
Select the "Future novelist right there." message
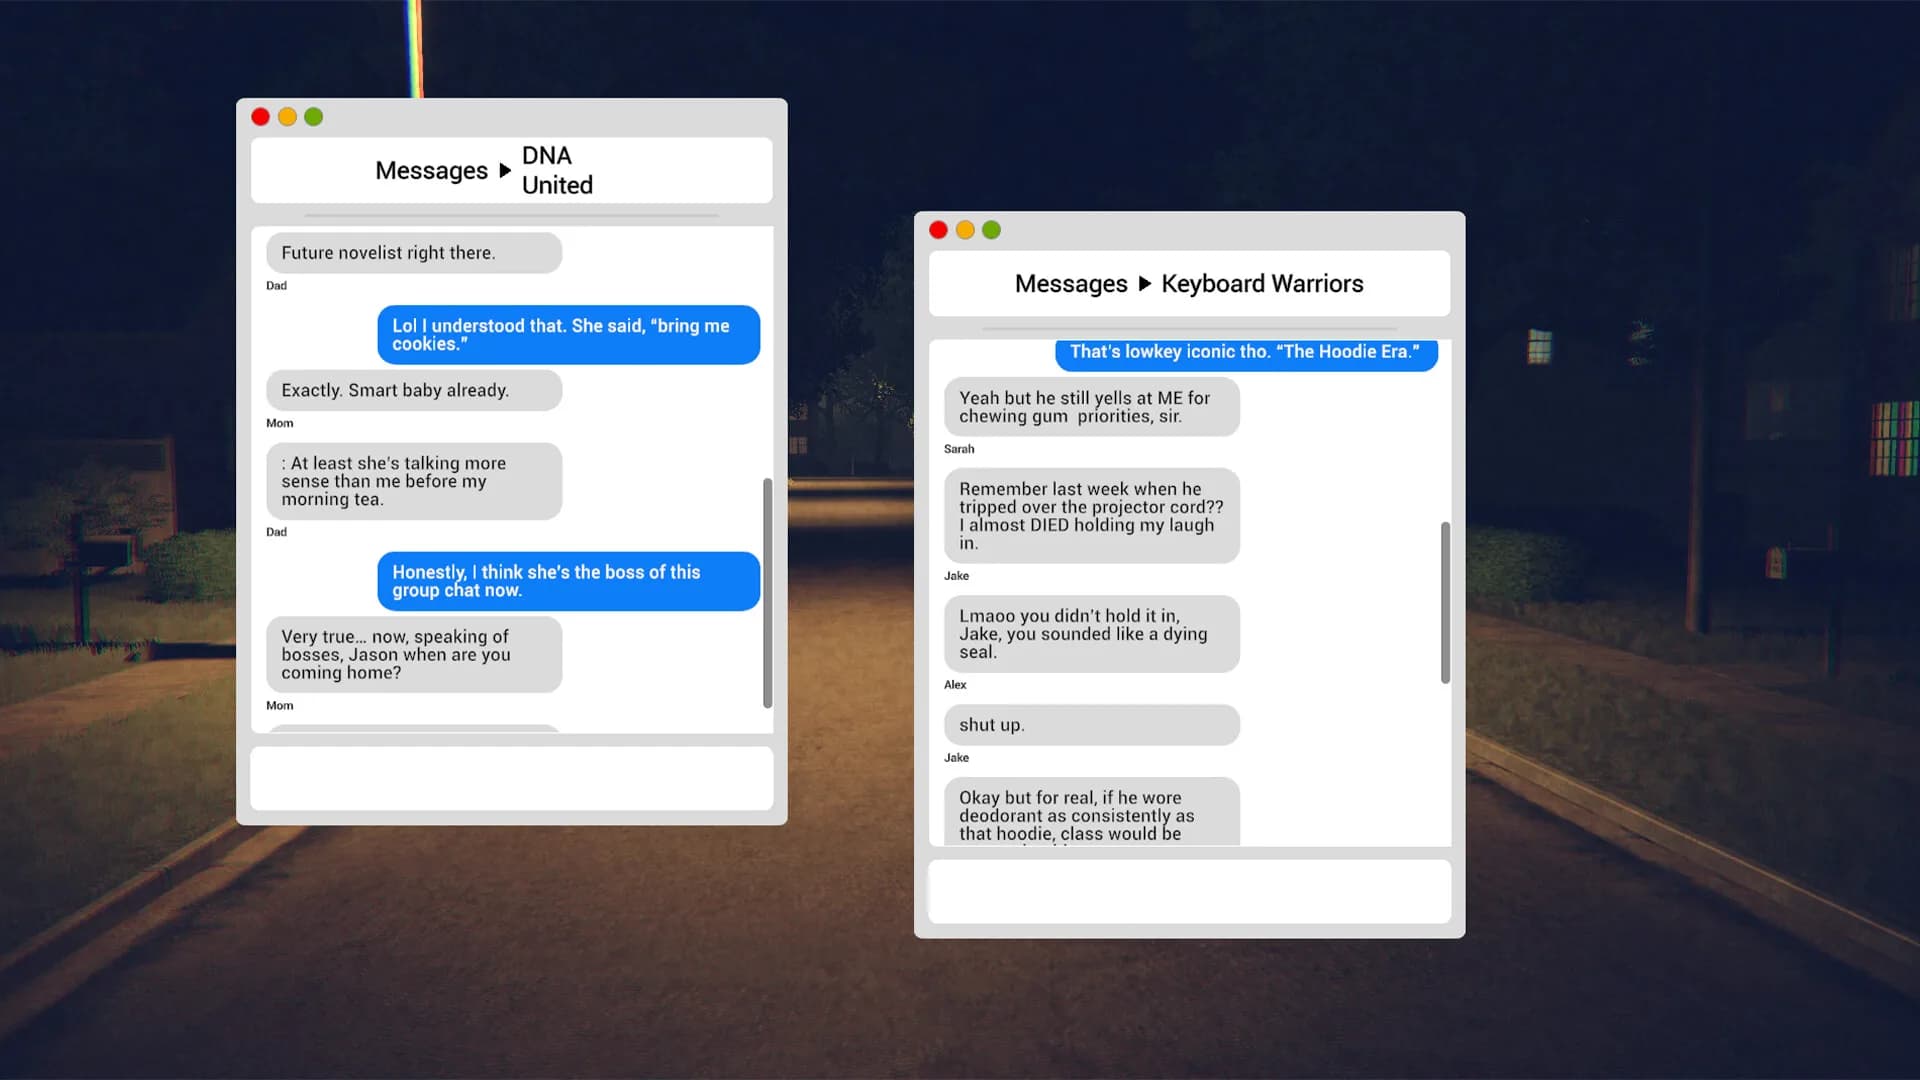point(414,253)
